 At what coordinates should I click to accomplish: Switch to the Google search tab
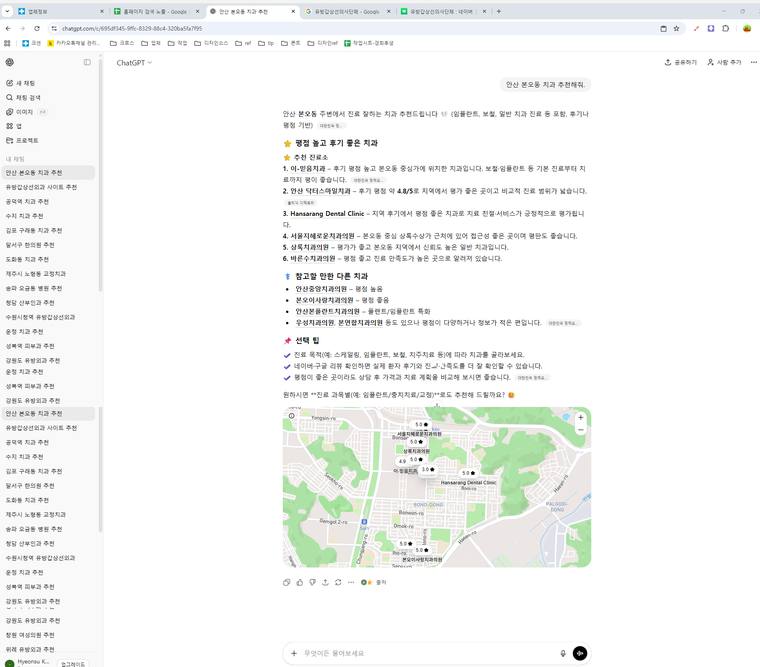[347, 11]
